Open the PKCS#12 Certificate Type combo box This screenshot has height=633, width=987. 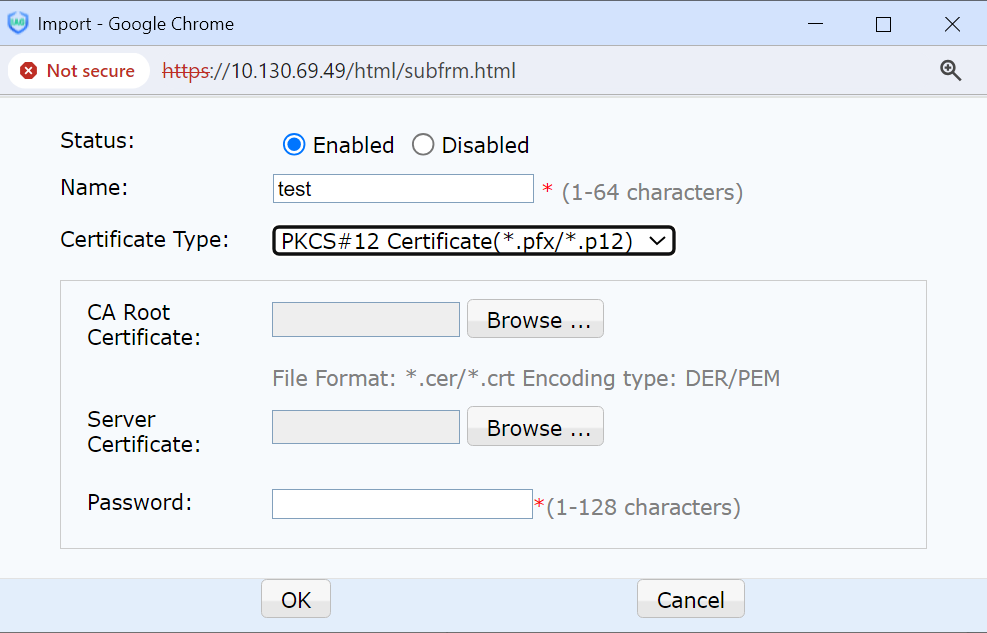pos(460,241)
